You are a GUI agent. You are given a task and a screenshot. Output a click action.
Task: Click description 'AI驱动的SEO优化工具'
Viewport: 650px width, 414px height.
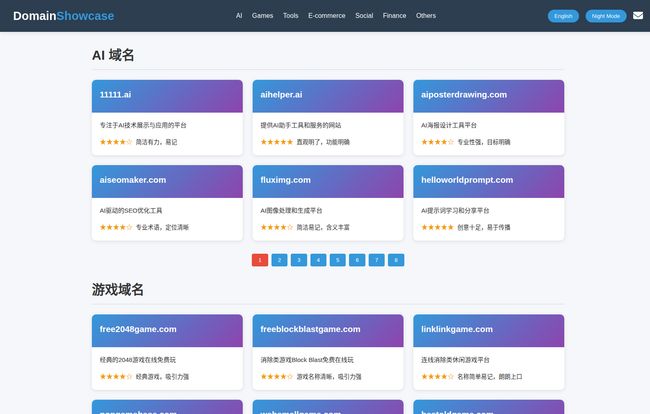[131, 211]
